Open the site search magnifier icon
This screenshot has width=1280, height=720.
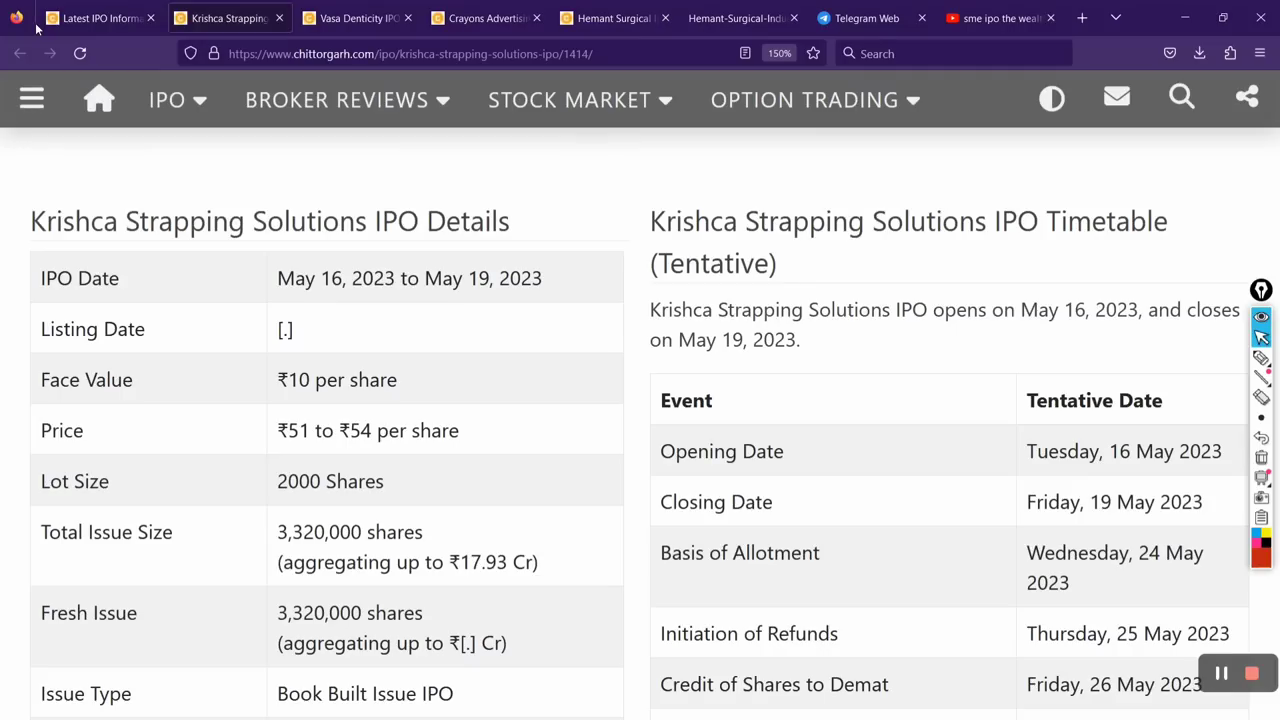tap(1182, 97)
